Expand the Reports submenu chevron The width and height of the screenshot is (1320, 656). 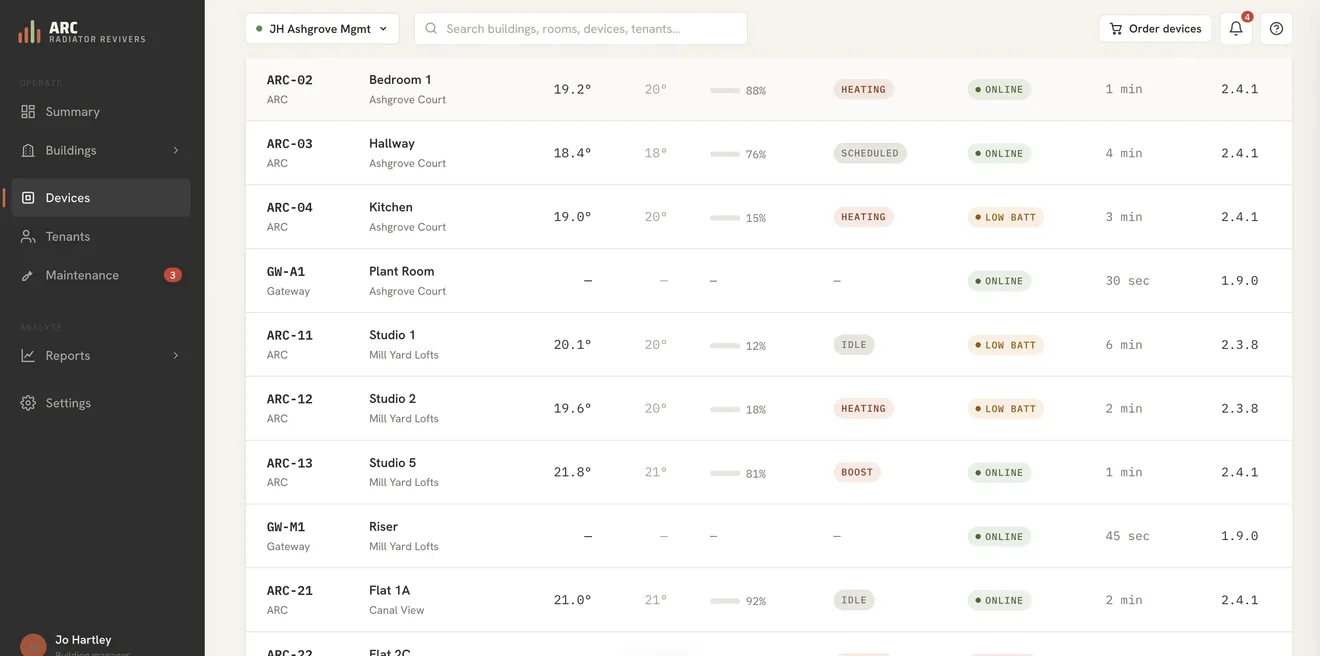point(176,355)
